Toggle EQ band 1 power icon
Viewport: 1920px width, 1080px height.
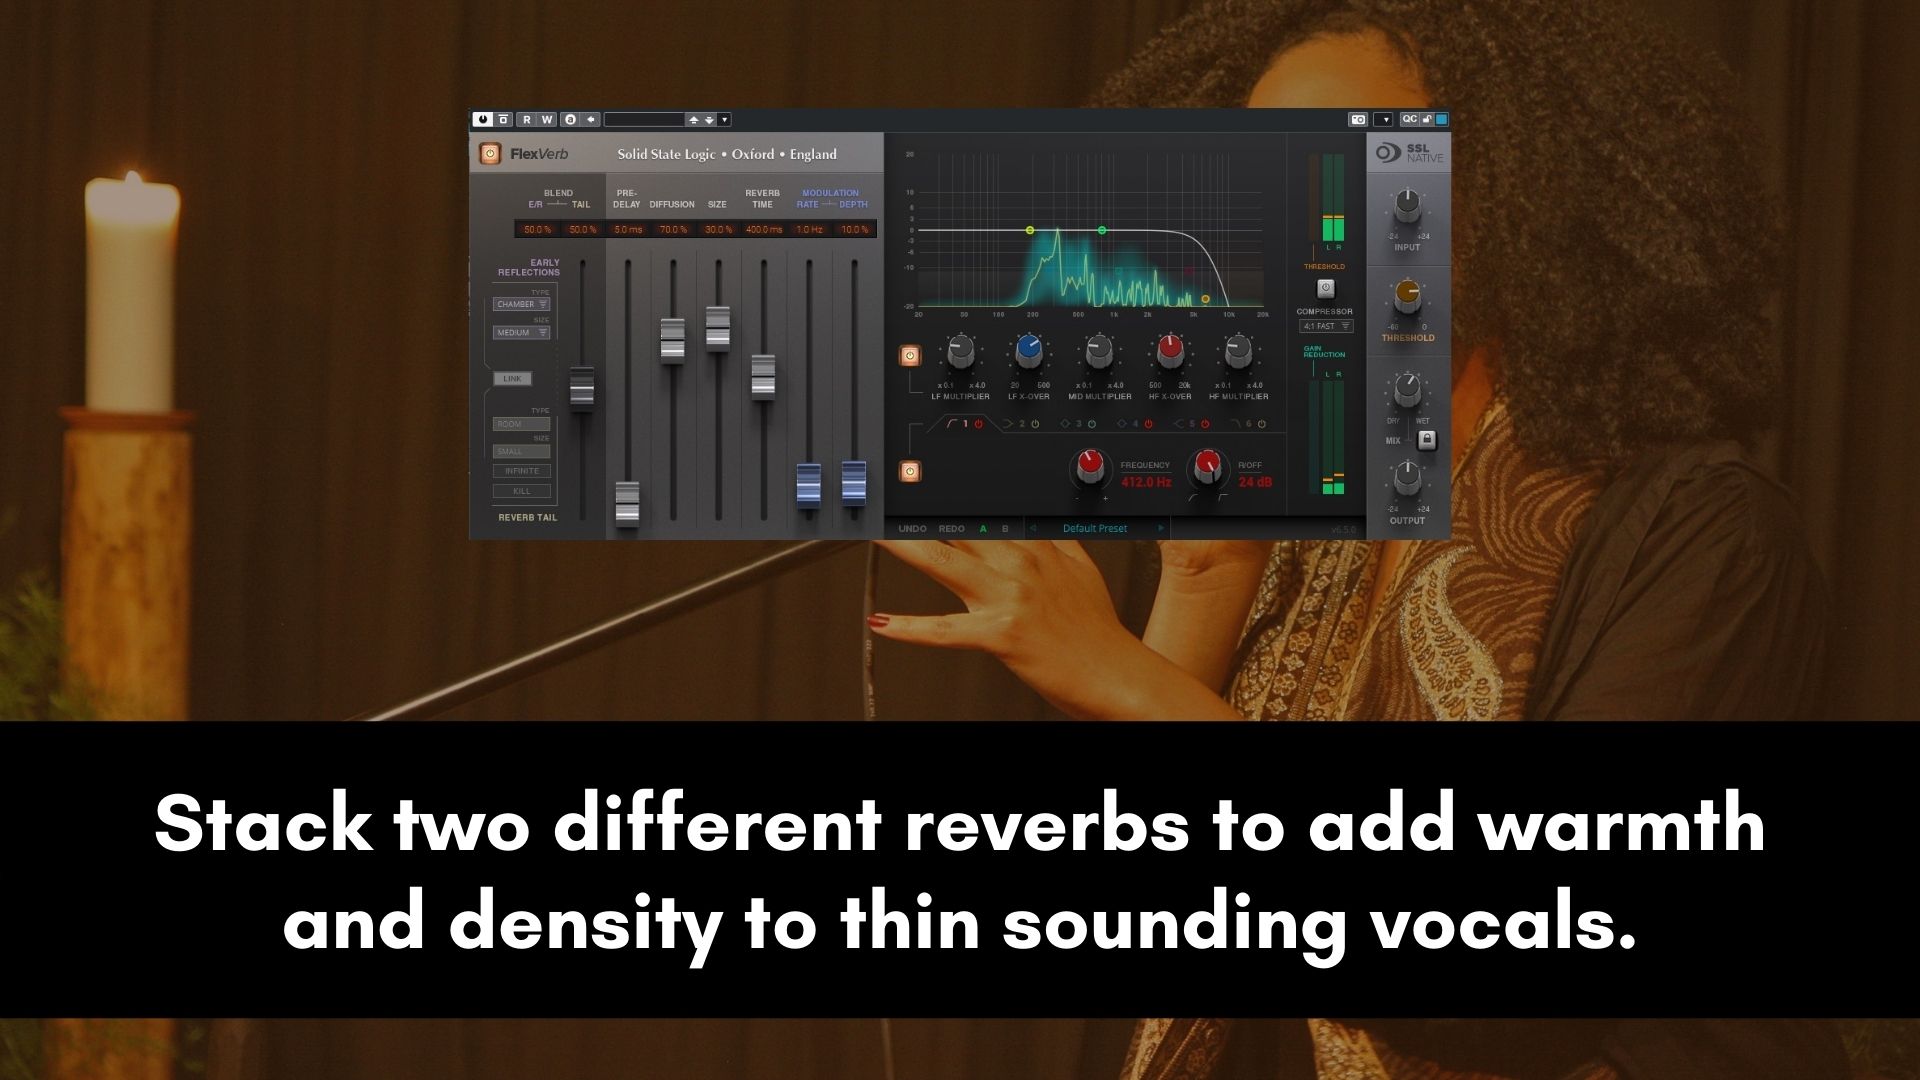[979, 424]
